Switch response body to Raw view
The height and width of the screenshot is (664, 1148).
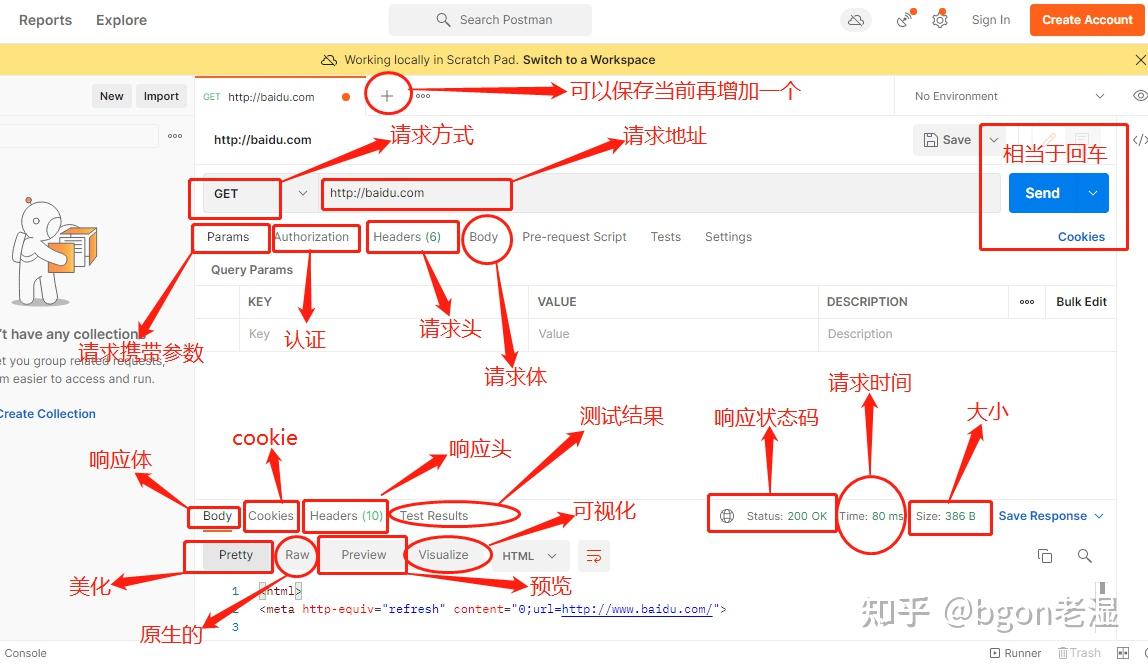(x=296, y=554)
